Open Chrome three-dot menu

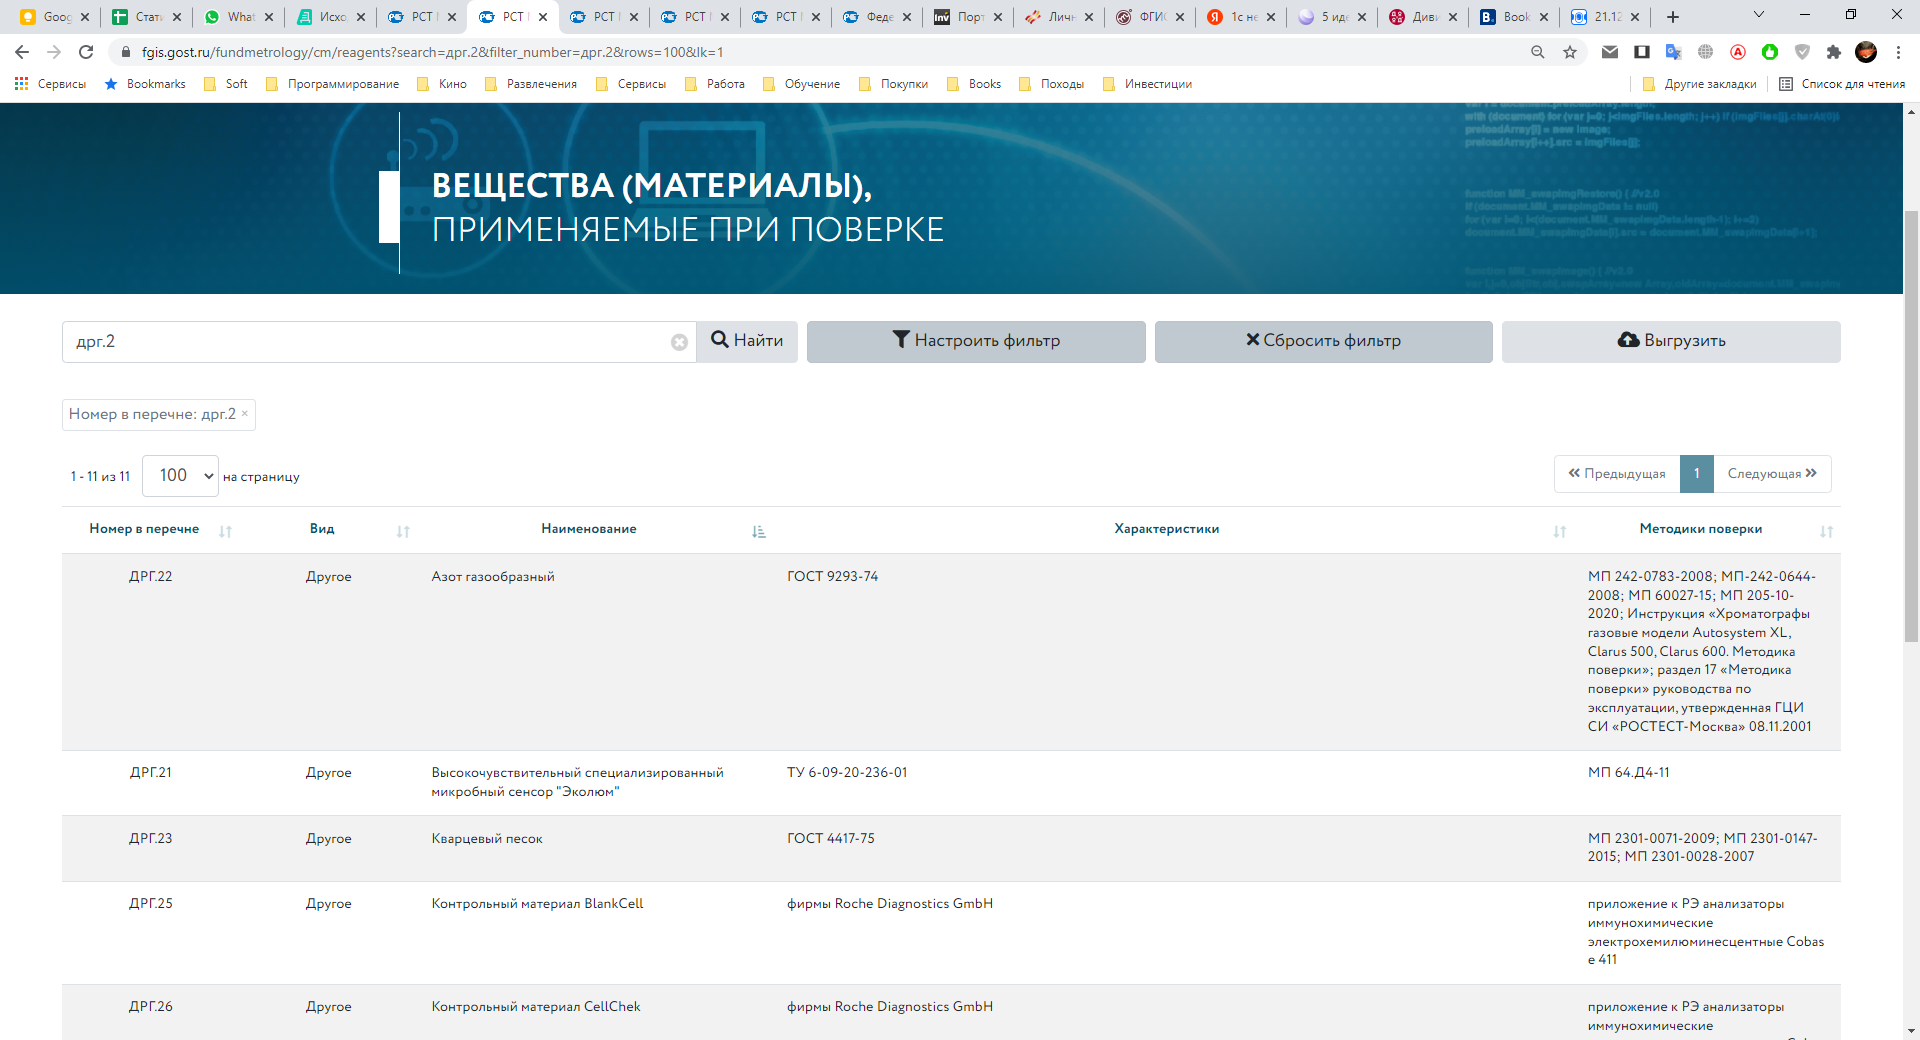point(1898,52)
